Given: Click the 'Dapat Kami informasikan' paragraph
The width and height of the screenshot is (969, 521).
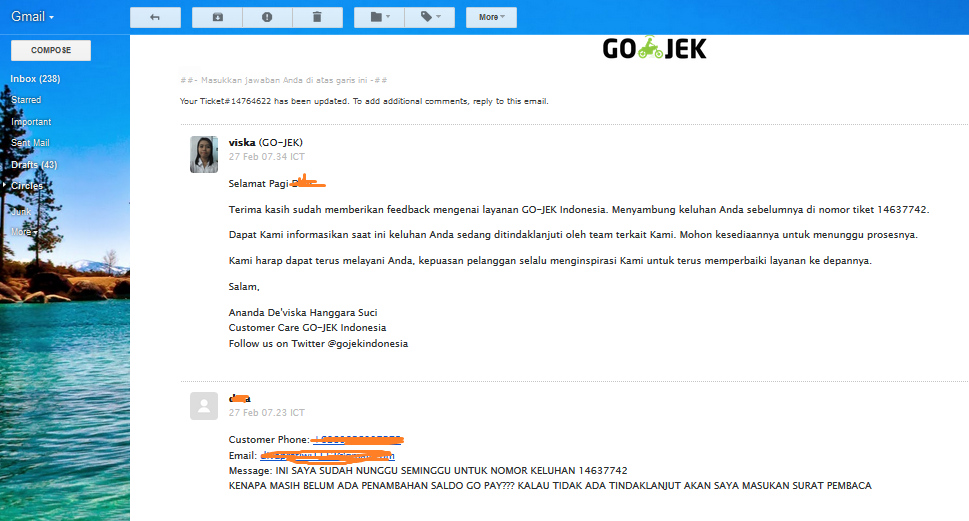Looking at the screenshot, I should tap(573, 235).
